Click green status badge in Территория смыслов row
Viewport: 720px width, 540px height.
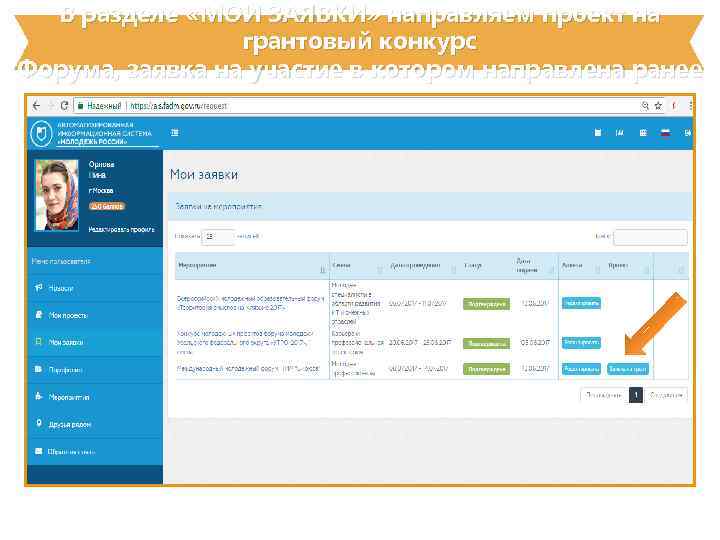coord(486,304)
